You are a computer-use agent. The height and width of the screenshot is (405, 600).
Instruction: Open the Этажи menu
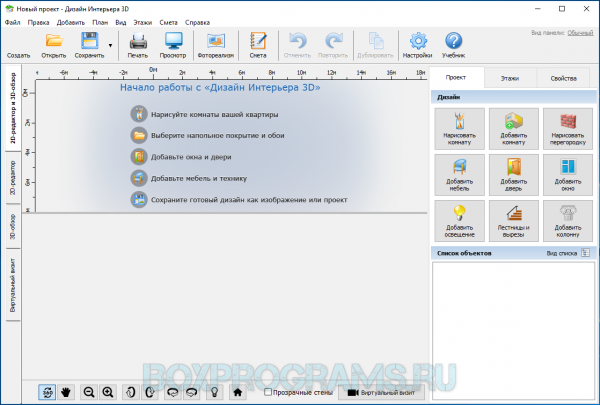pyautogui.click(x=142, y=22)
